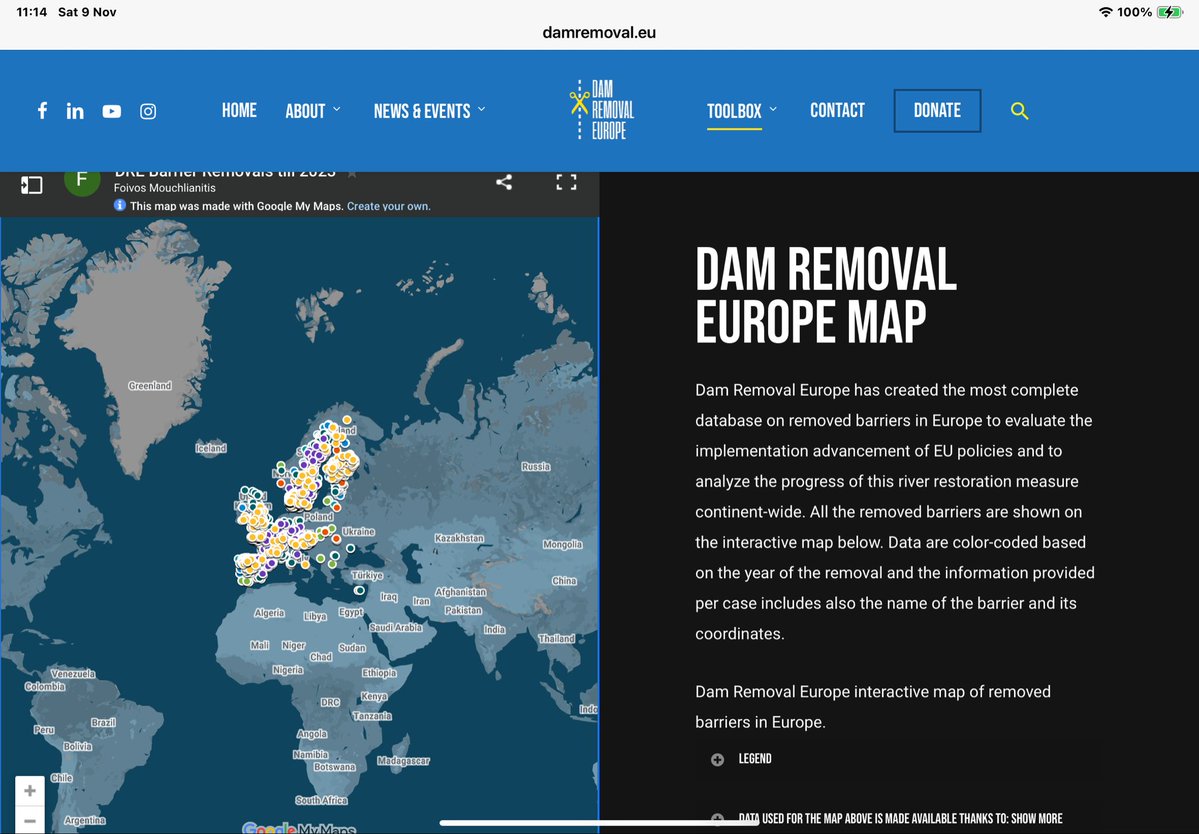Expand the Toolbox dropdown menu
The height and width of the screenshot is (834, 1199).
pyautogui.click(x=741, y=111)
